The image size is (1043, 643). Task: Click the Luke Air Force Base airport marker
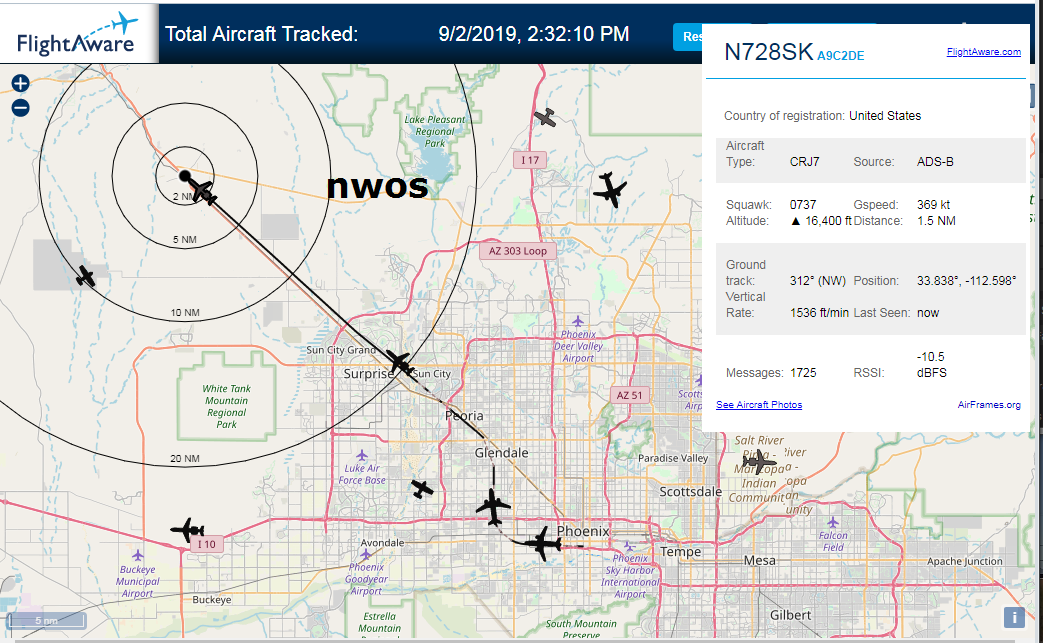click(x=361, y=455)
